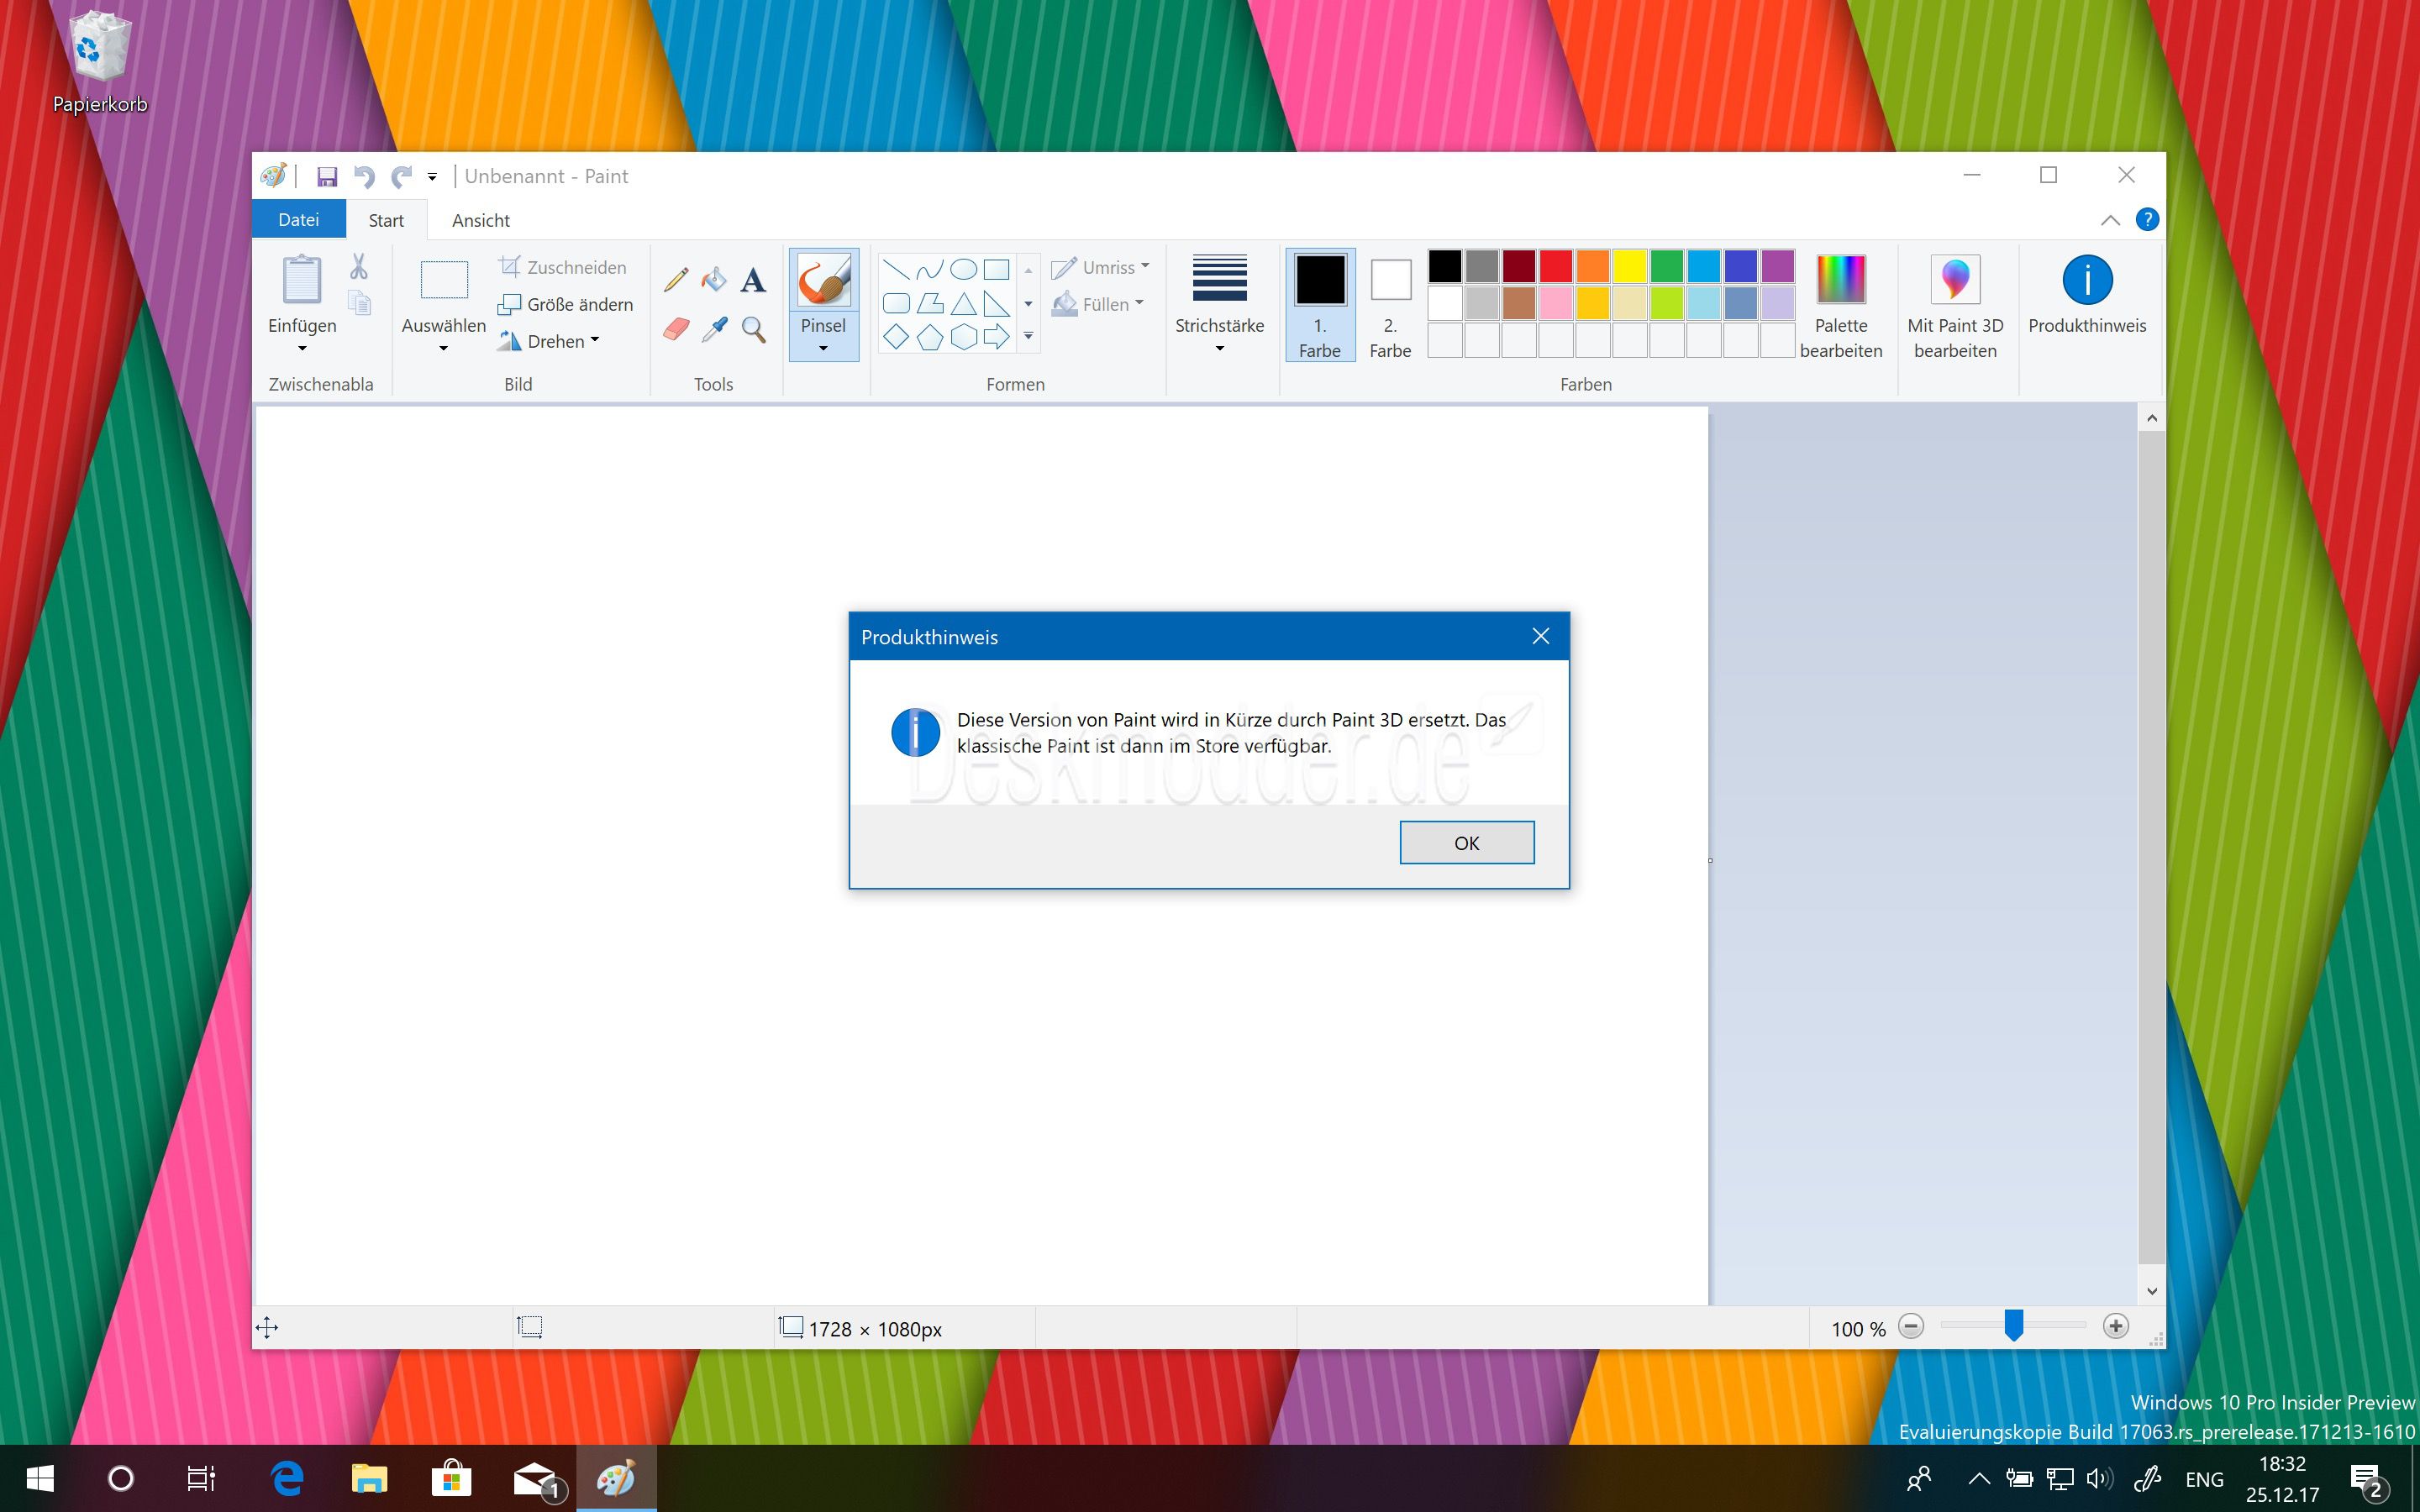
Task: Click the Copy icon below scissors
Action: click(360, 302)
